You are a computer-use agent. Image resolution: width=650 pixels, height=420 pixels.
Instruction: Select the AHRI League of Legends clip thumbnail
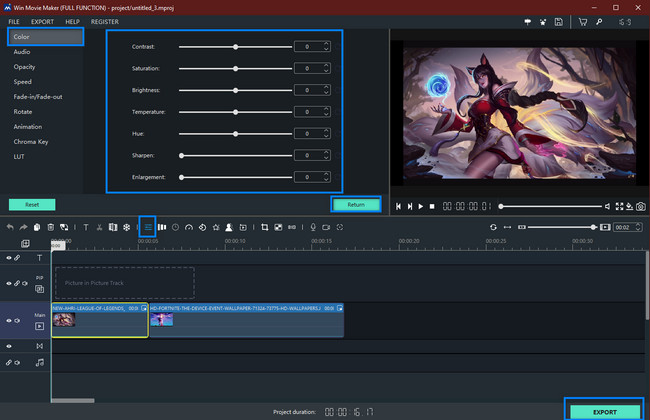click(x=64, y=320)
